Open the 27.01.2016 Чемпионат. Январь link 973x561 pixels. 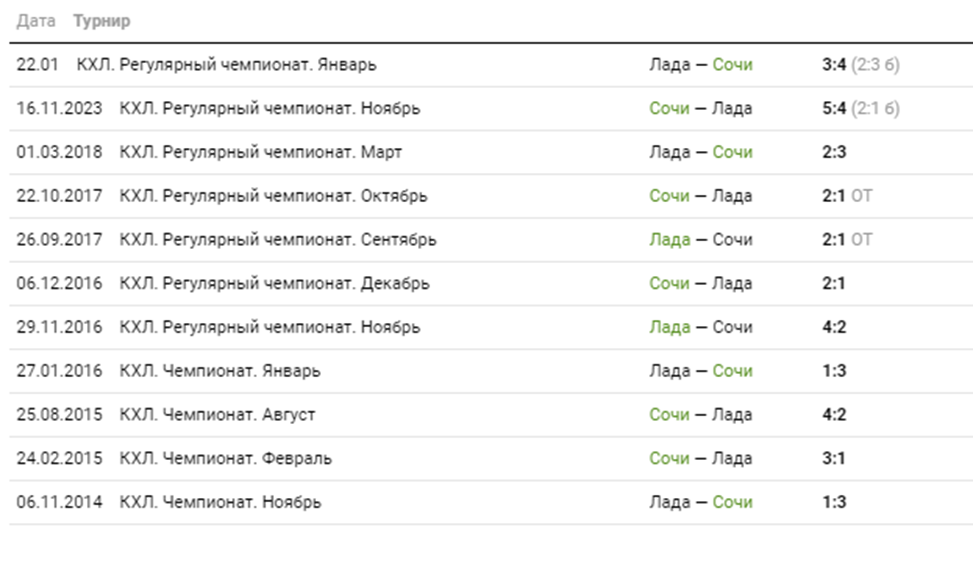[x=220, y=371]
